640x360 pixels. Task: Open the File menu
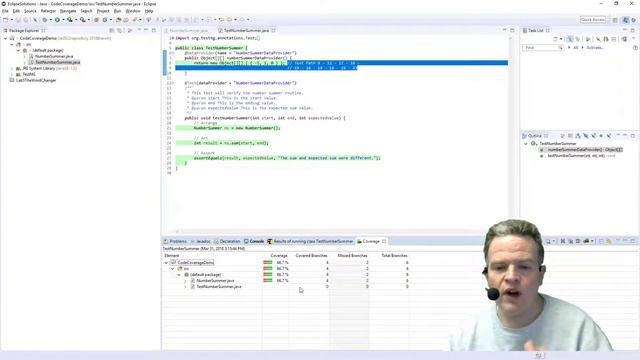click(x=5, y=11)
